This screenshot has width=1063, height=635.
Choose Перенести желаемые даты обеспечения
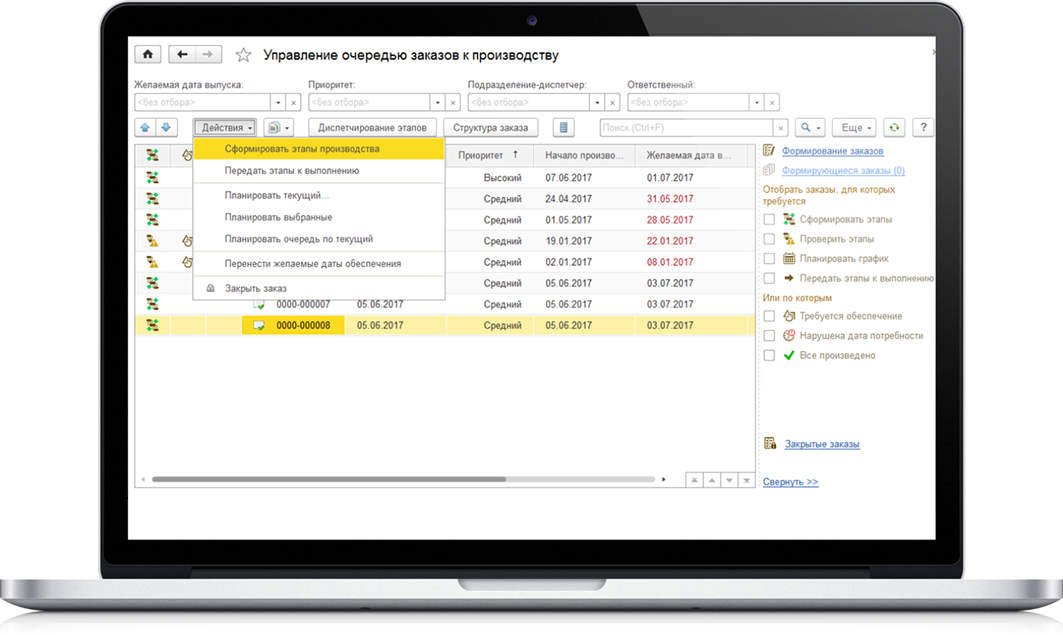click(x=319, y=264)
